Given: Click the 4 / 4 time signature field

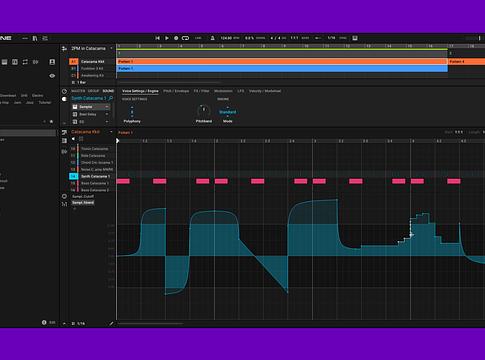Looking at the screenshot, I should 278,38.
